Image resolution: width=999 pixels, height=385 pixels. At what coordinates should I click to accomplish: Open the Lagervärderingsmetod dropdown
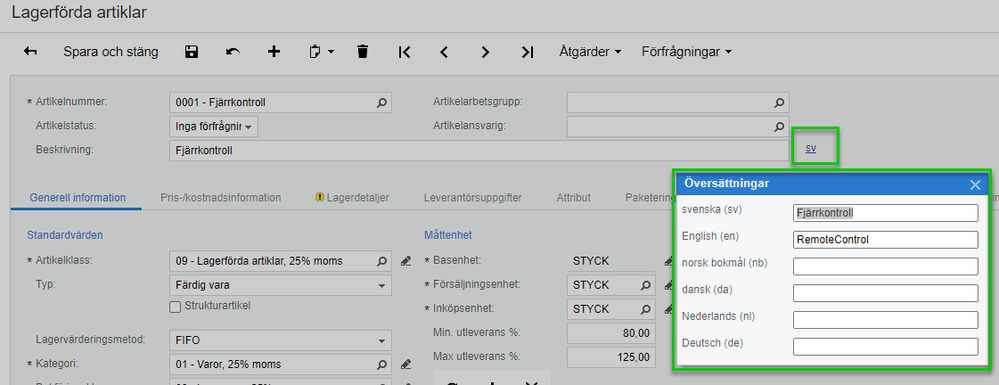(x=280, y=340)
